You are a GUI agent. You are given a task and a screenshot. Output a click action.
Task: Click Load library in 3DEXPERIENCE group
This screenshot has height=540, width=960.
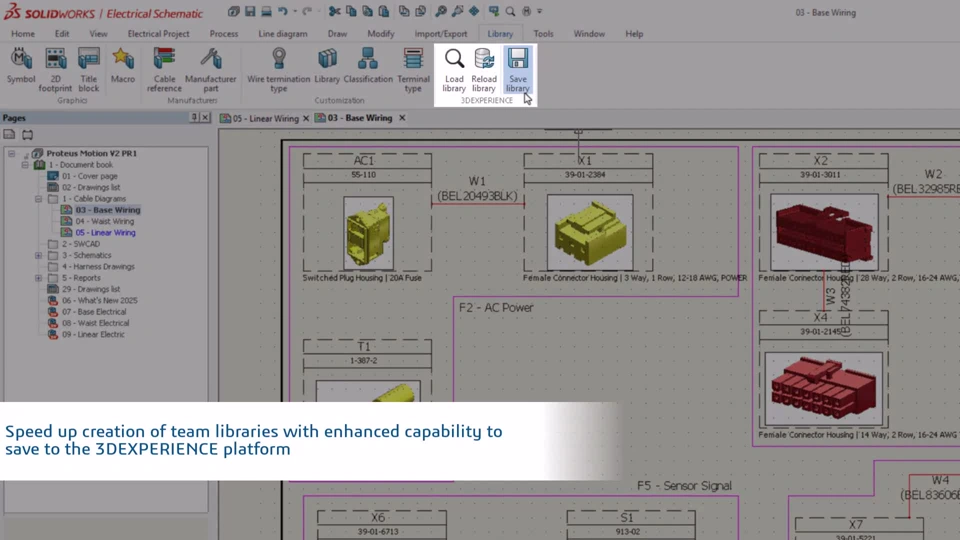click(x=454, y=70)
